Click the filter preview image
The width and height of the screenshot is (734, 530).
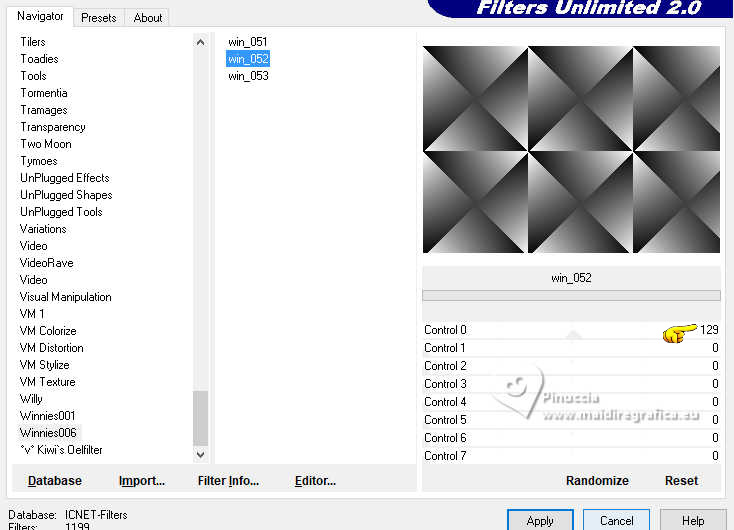571,149
